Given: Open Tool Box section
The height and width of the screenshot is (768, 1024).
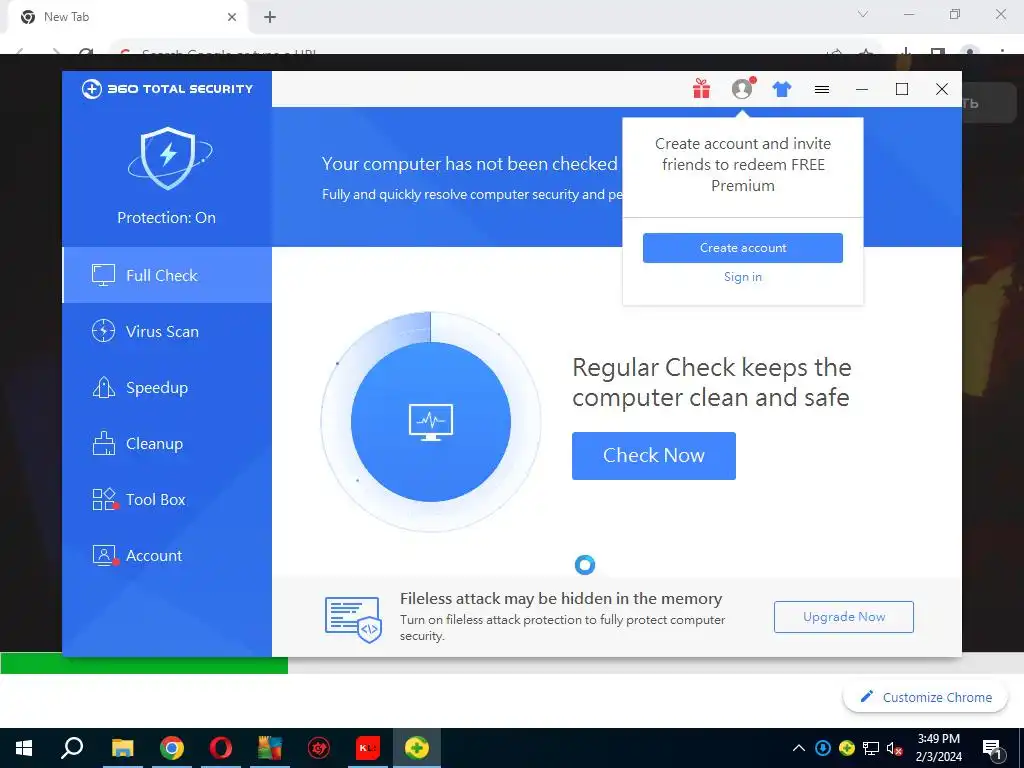Looking at the screenshot, I should (x=167, y=500).
